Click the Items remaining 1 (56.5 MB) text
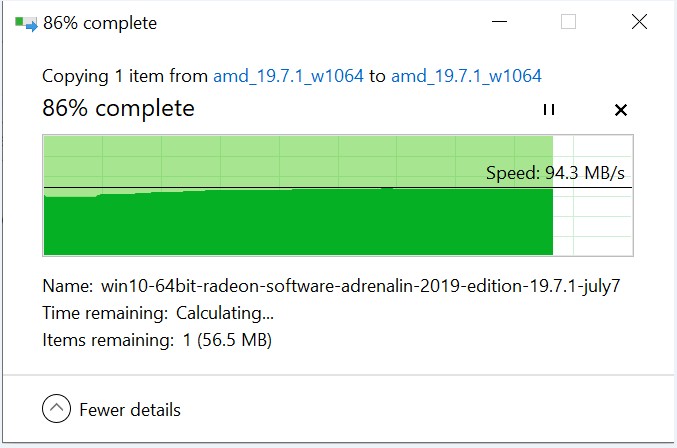This screenshot has width=677, height=448. [157, 340]
